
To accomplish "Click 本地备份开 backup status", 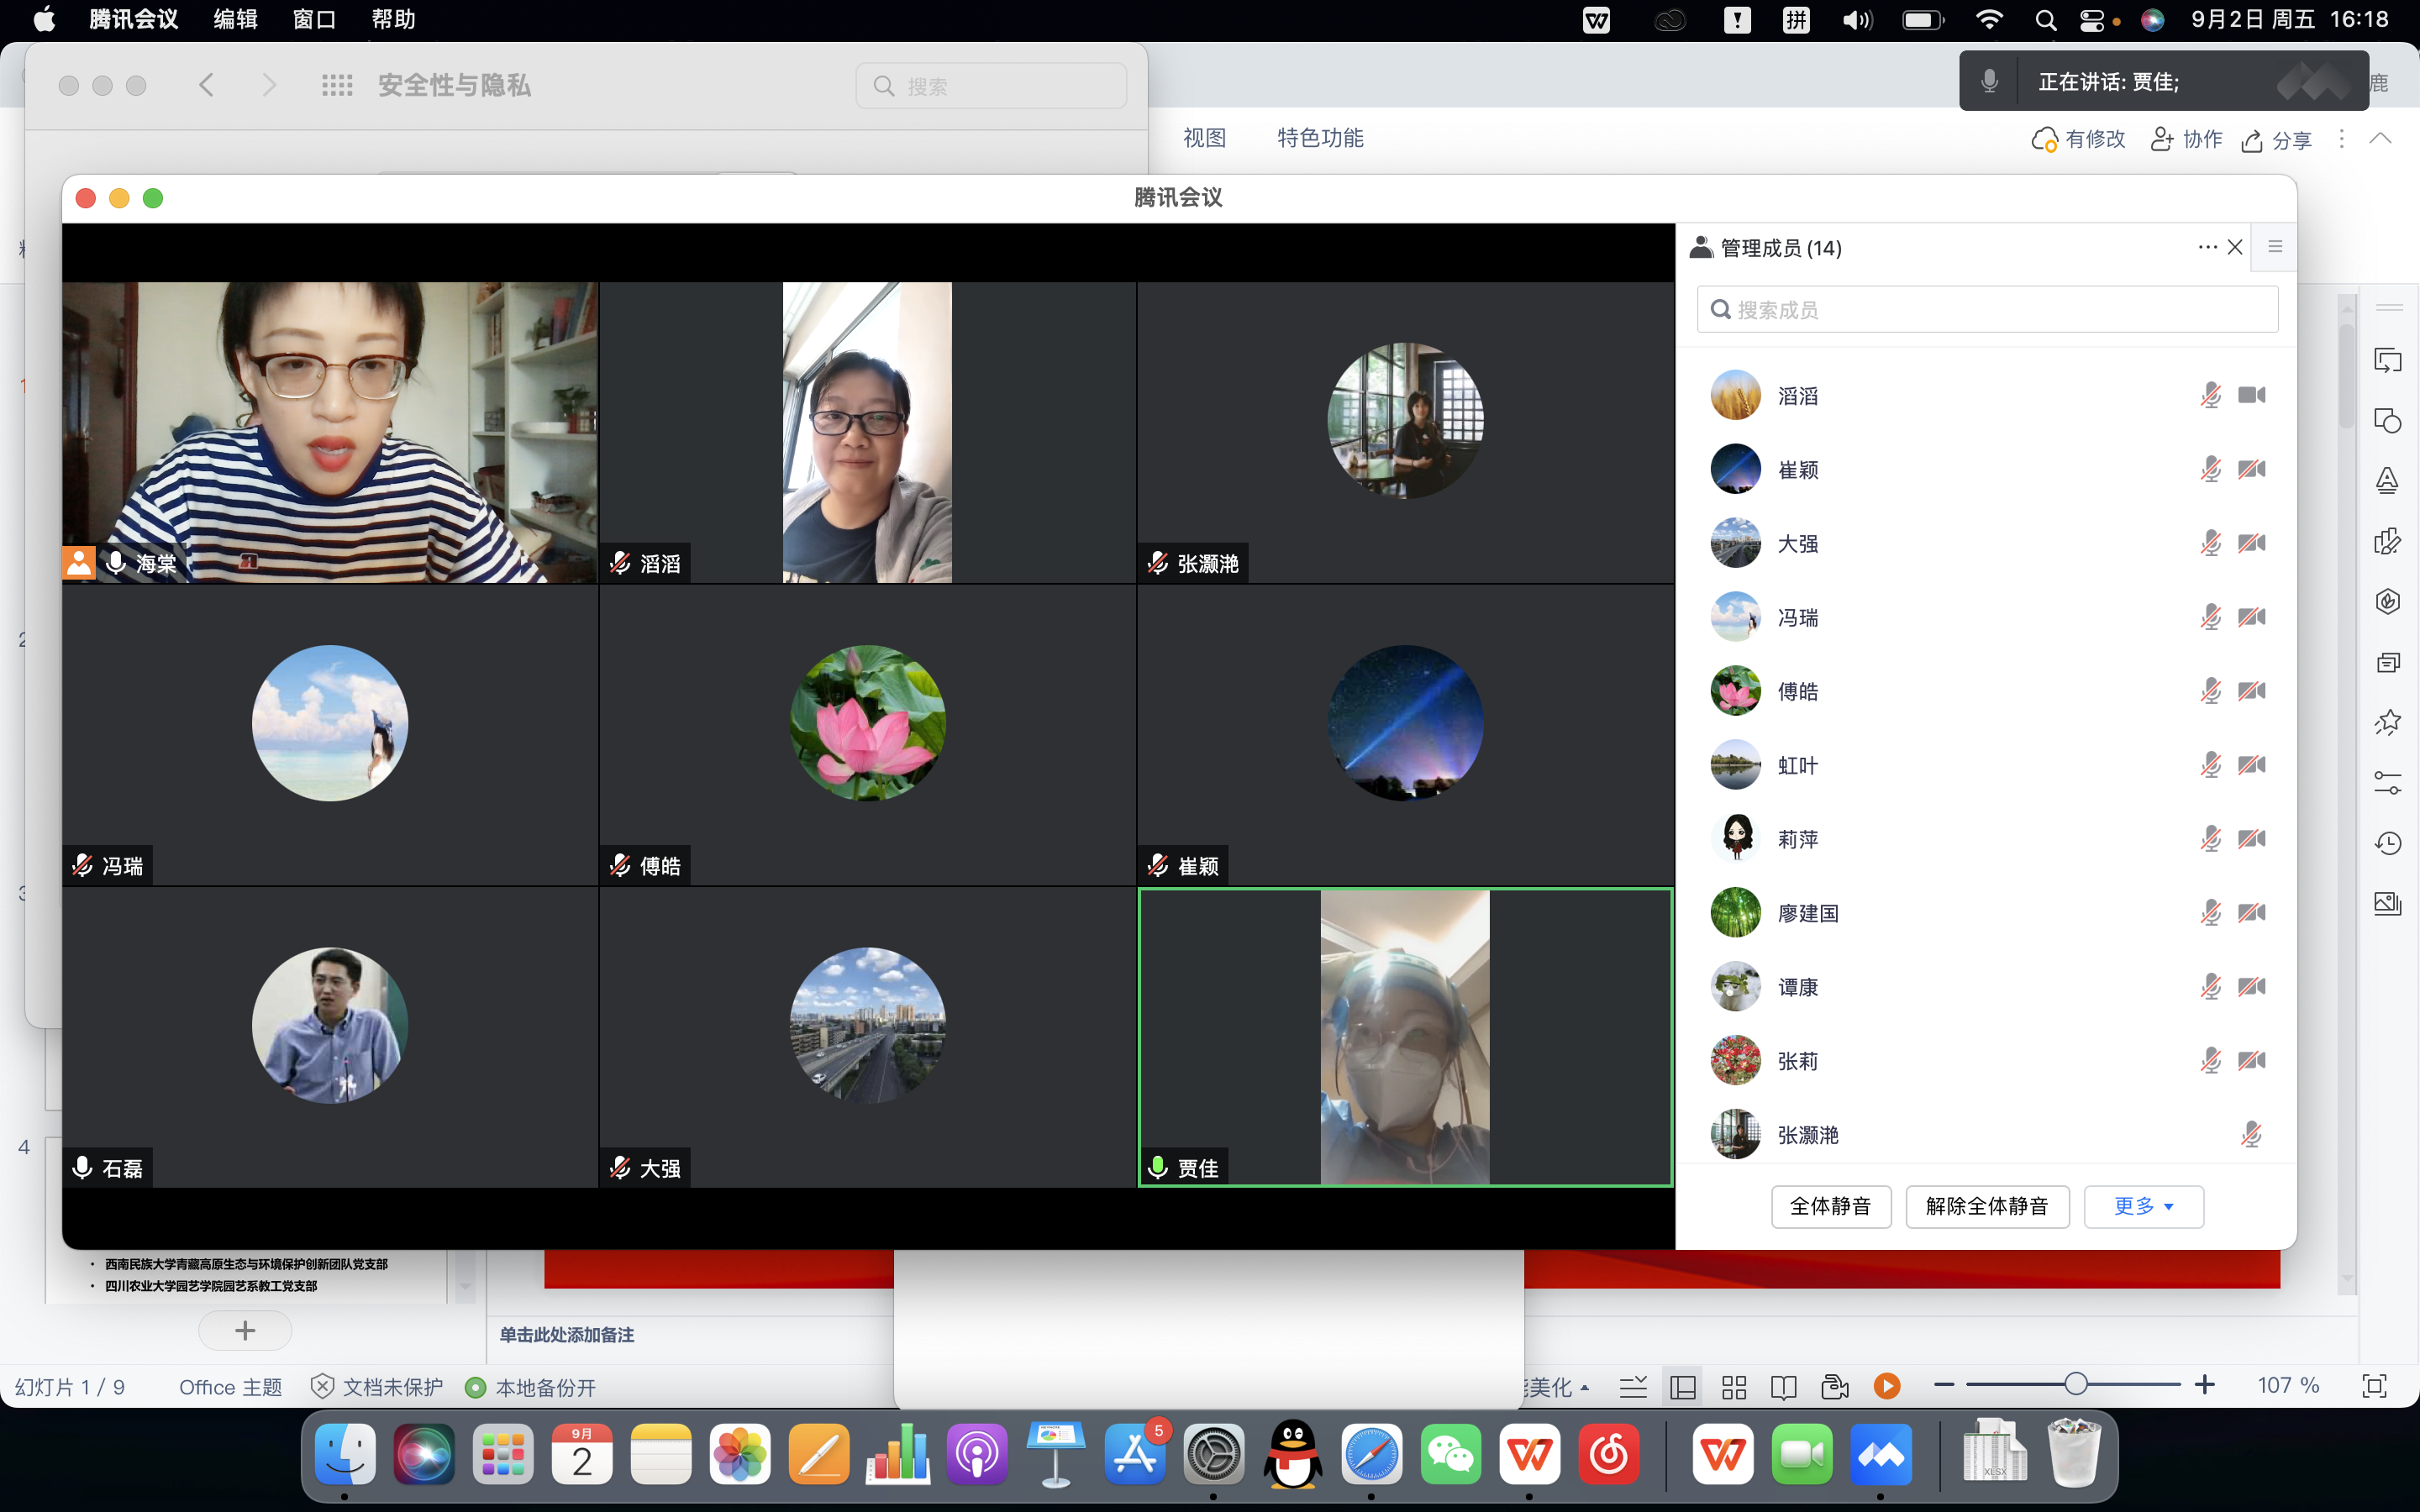I will (x=531, y=1387).
